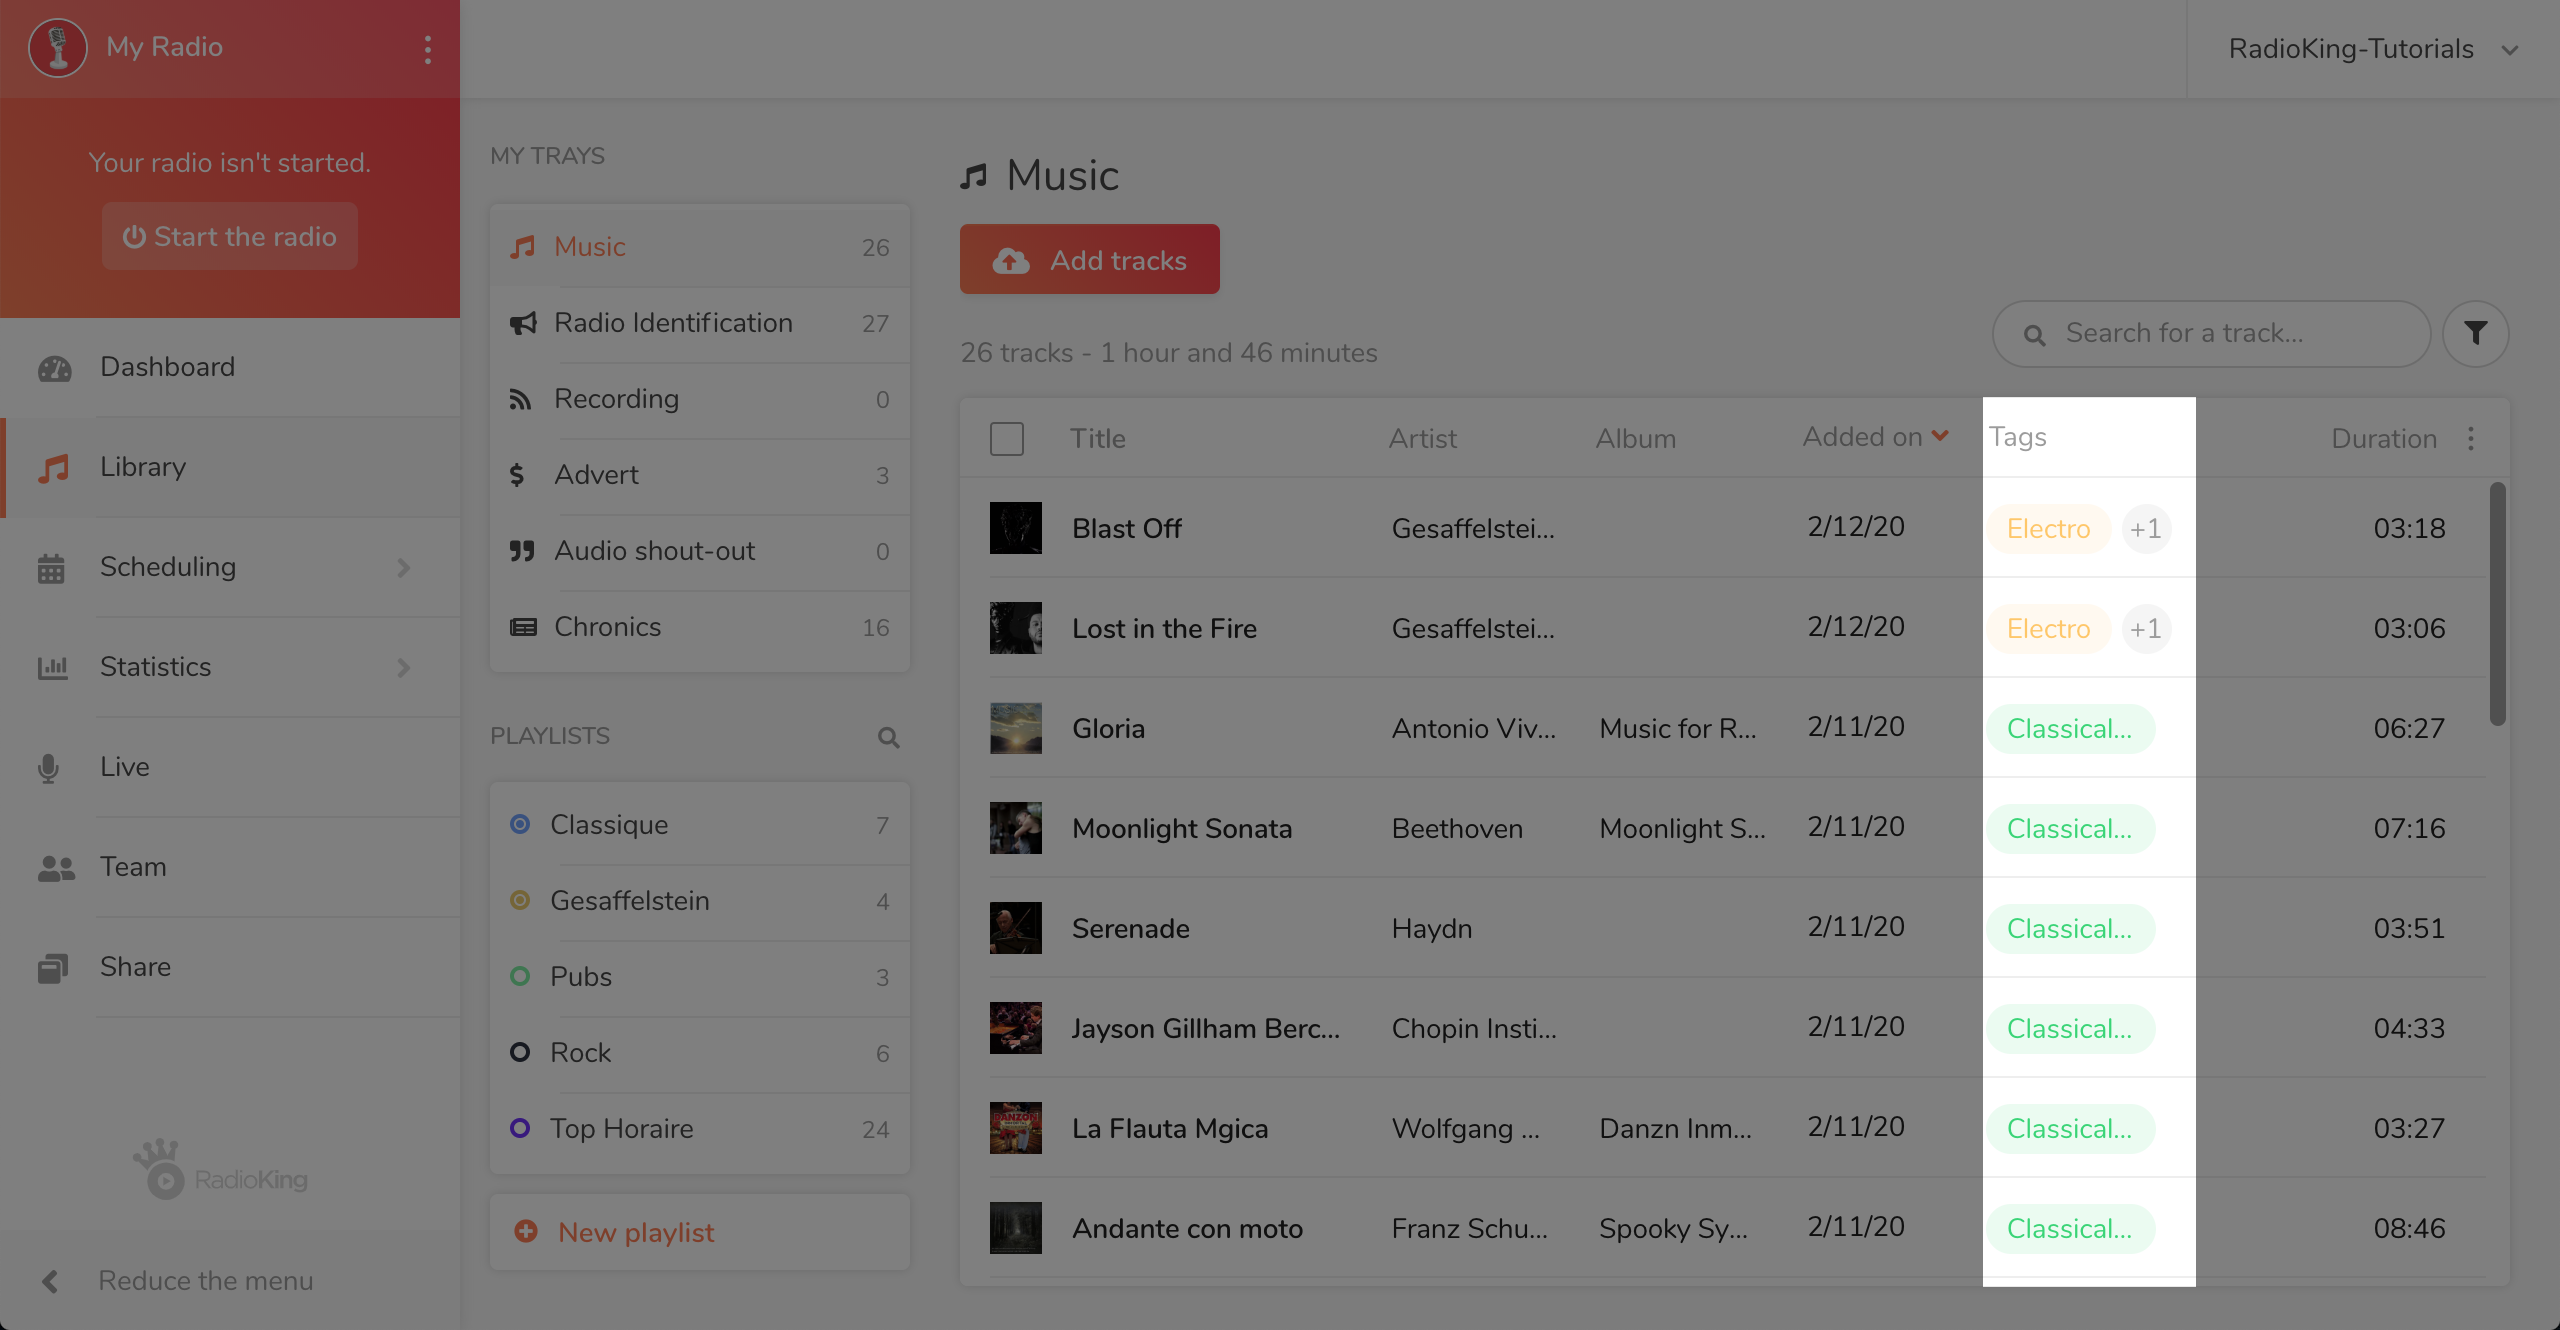Expand the Scheduling submenu chevron
The width and height of the screenshot is (2560, 1330).
point(403,567)
